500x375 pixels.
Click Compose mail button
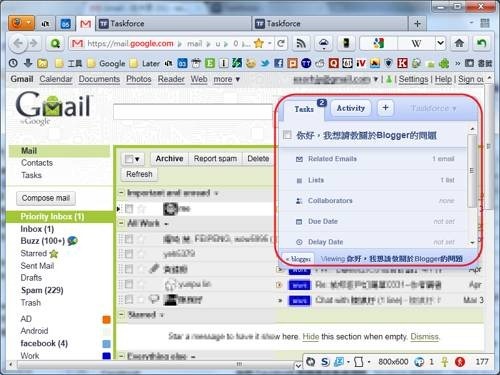46,198
